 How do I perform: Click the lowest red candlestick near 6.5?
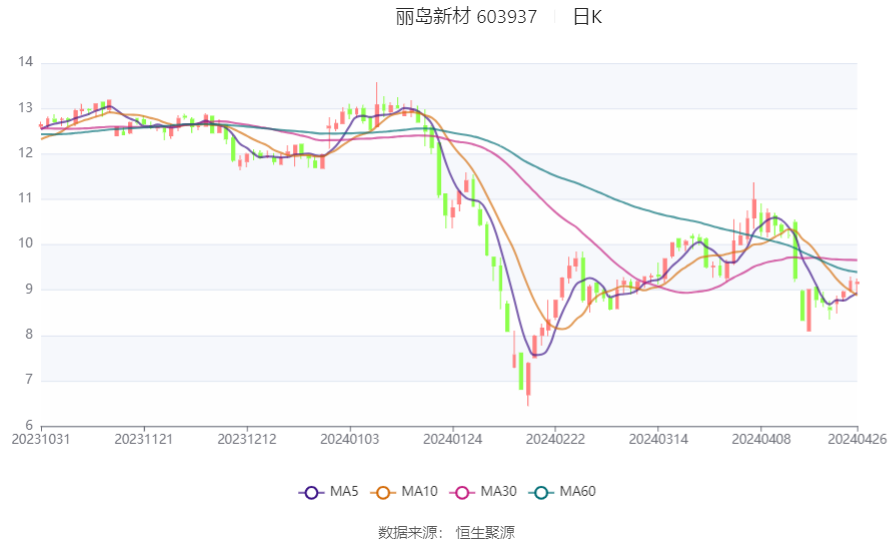[528, 380]
